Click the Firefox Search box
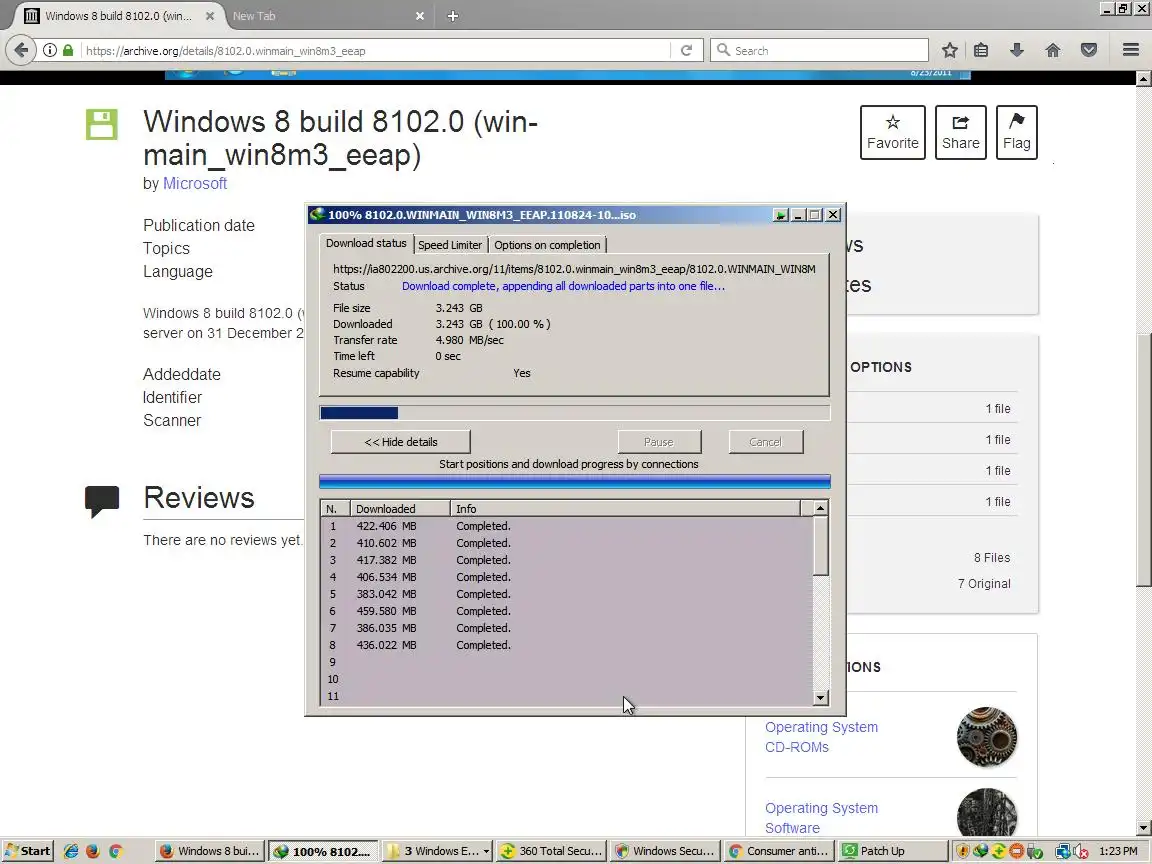This screenshot has height=864, width=1152. point(819,51)
